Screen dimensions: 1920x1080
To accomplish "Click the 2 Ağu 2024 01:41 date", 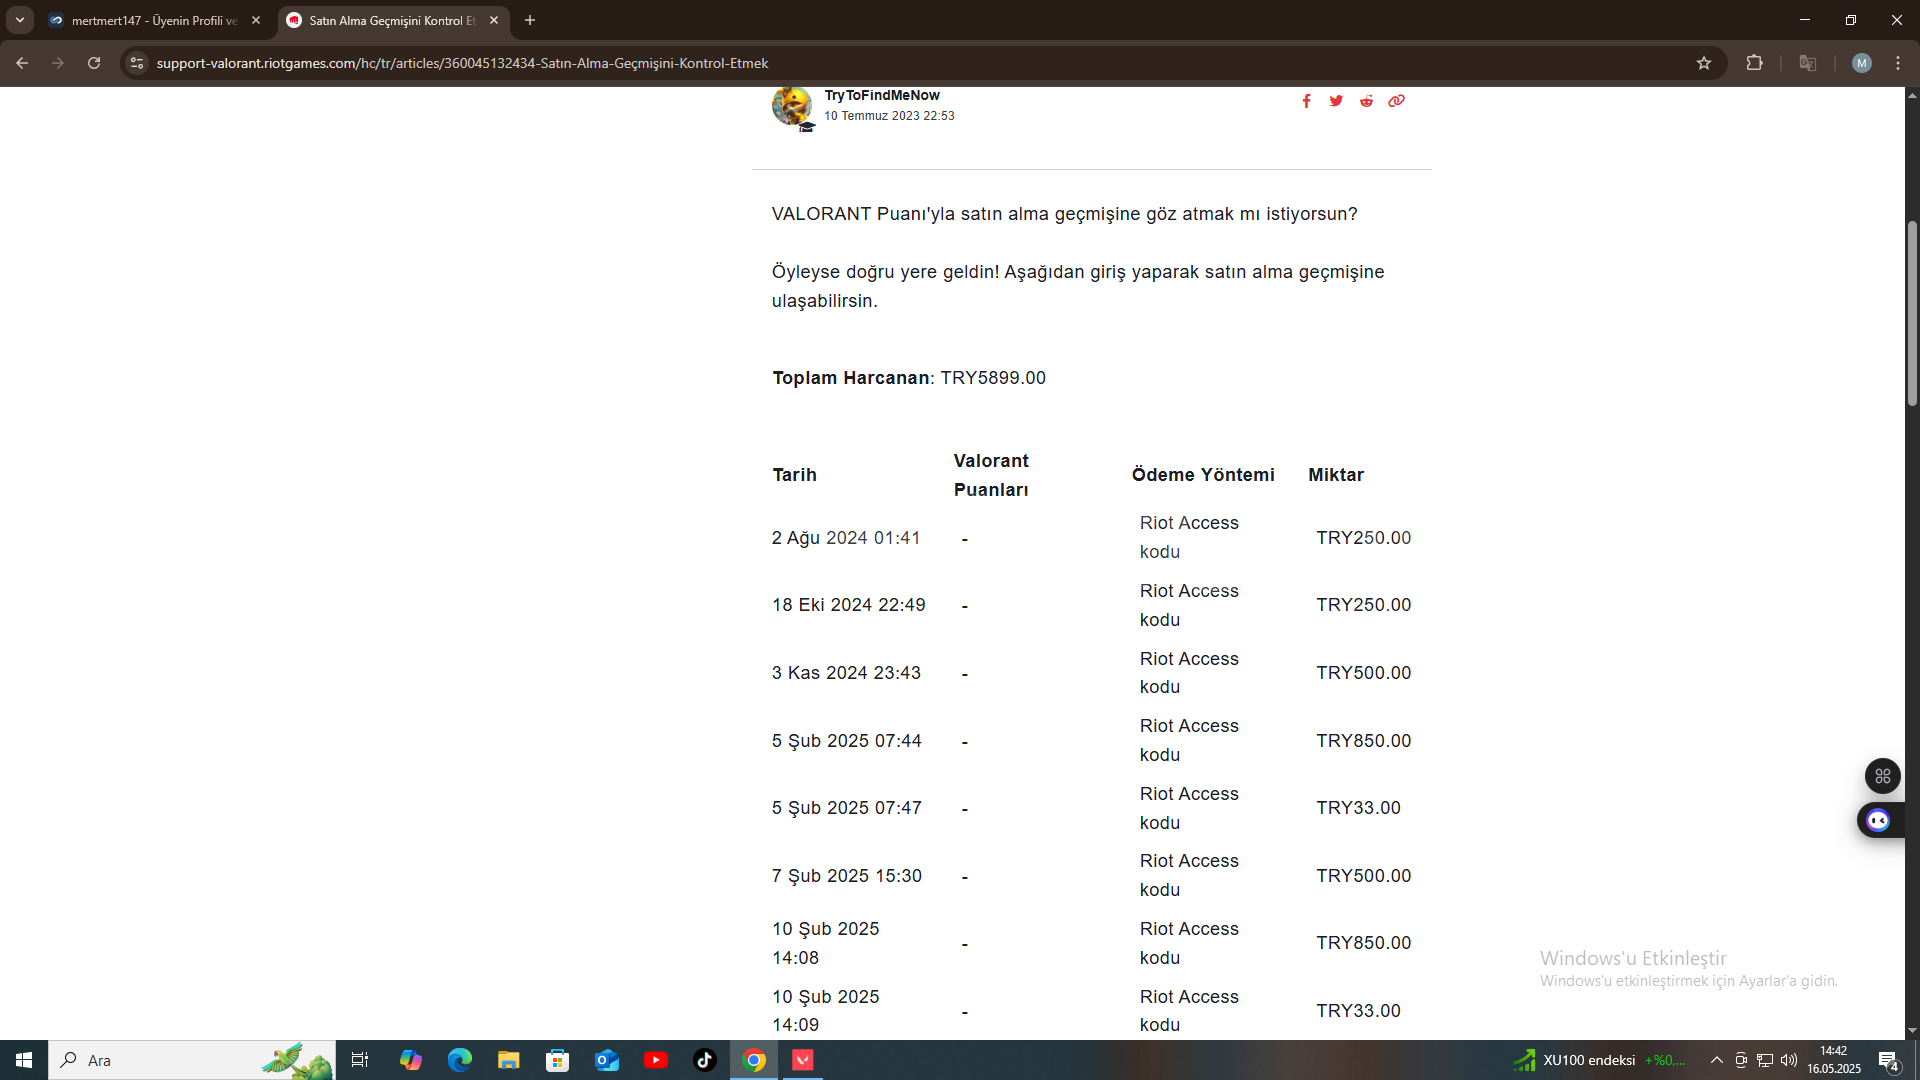I will click(x=846, y=538).
